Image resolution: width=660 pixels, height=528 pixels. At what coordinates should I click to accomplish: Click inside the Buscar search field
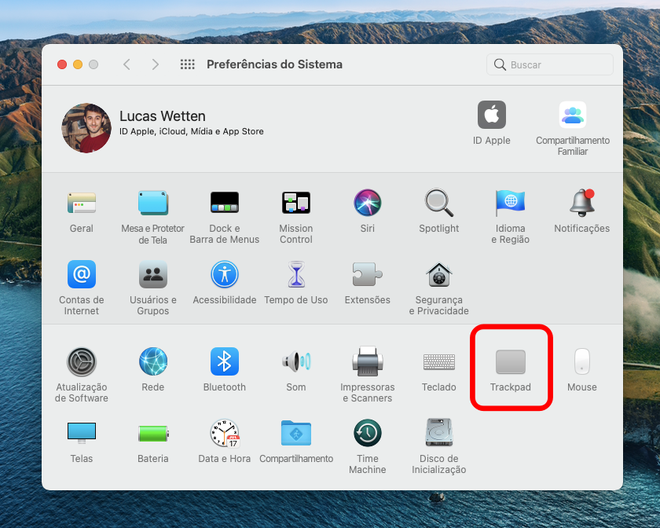click(550, 64)
